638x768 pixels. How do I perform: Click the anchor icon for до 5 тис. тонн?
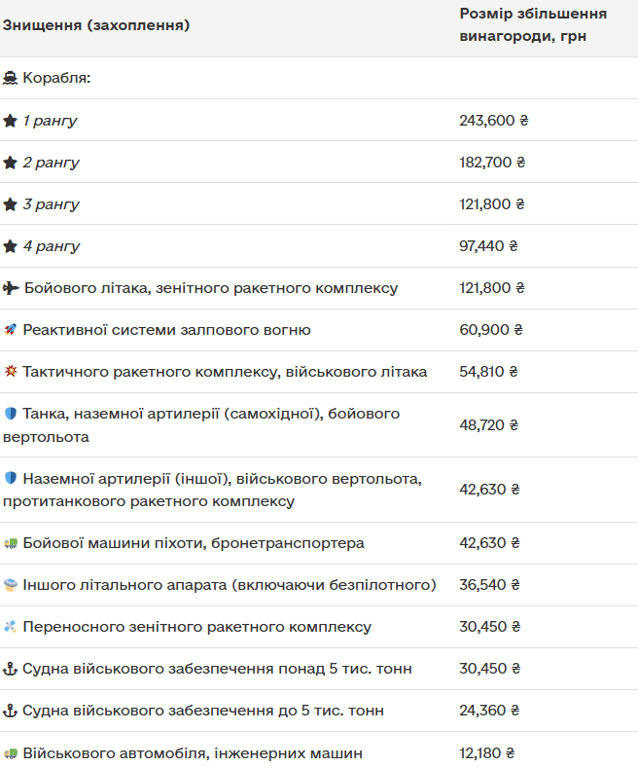10,711
